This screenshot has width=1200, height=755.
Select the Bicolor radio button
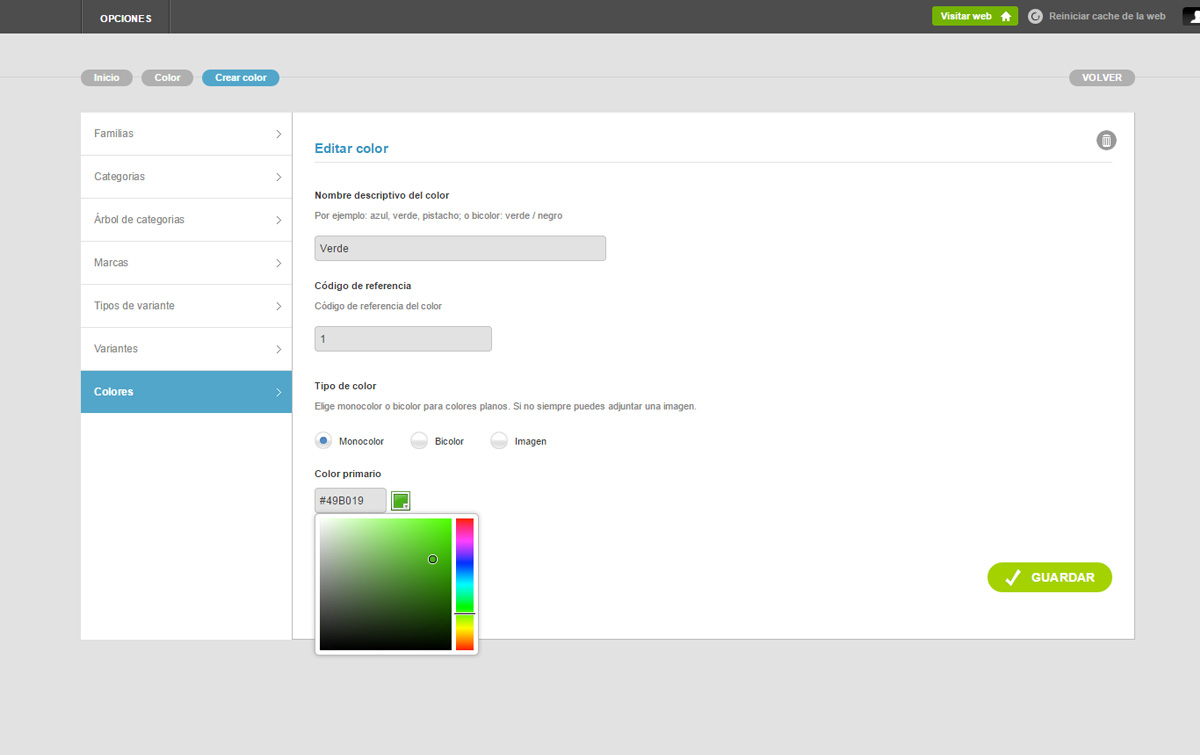click(419, 440)
